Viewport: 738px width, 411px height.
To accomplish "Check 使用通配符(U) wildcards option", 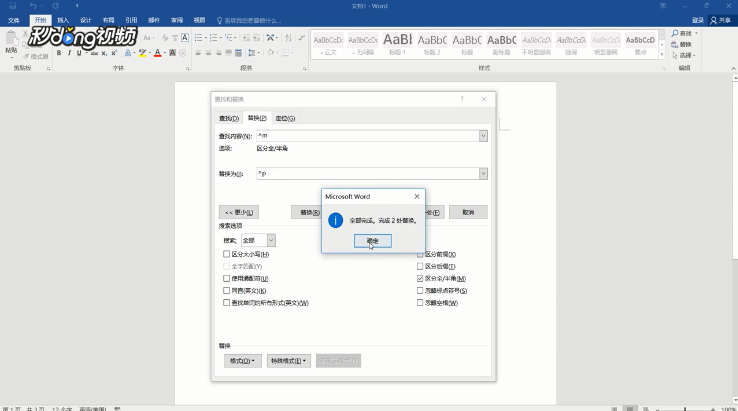I will [x=226, y=279].
